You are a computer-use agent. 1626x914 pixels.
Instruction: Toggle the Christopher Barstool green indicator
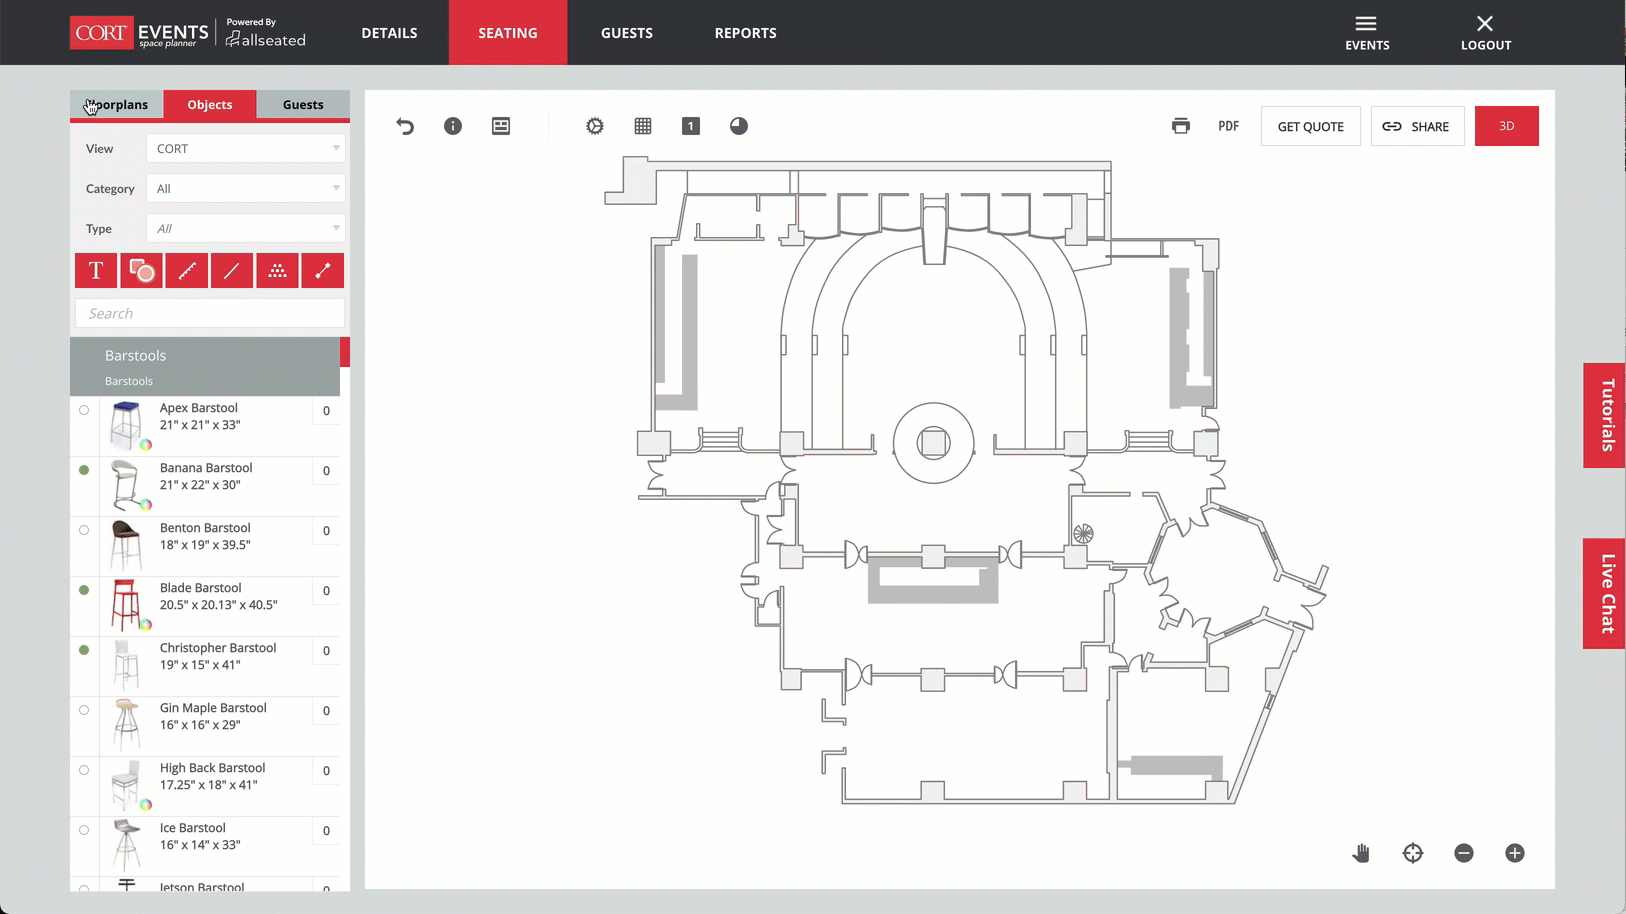pyautogui.click(x=84, y=650)
